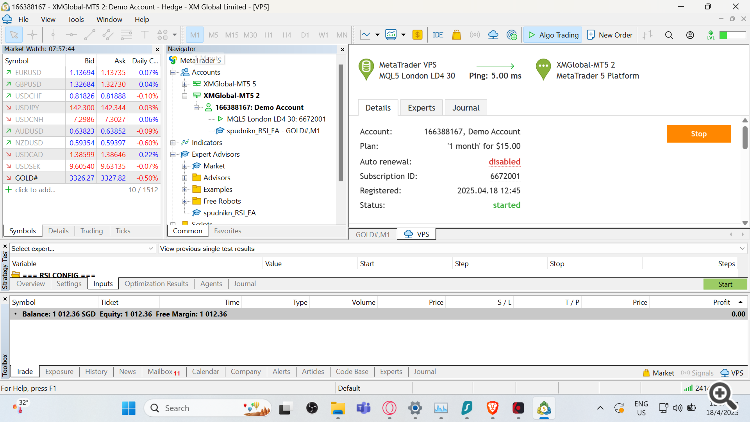Open the Select expert dropdown
Viewport: 750px width, 422px height.
(81, 248)
